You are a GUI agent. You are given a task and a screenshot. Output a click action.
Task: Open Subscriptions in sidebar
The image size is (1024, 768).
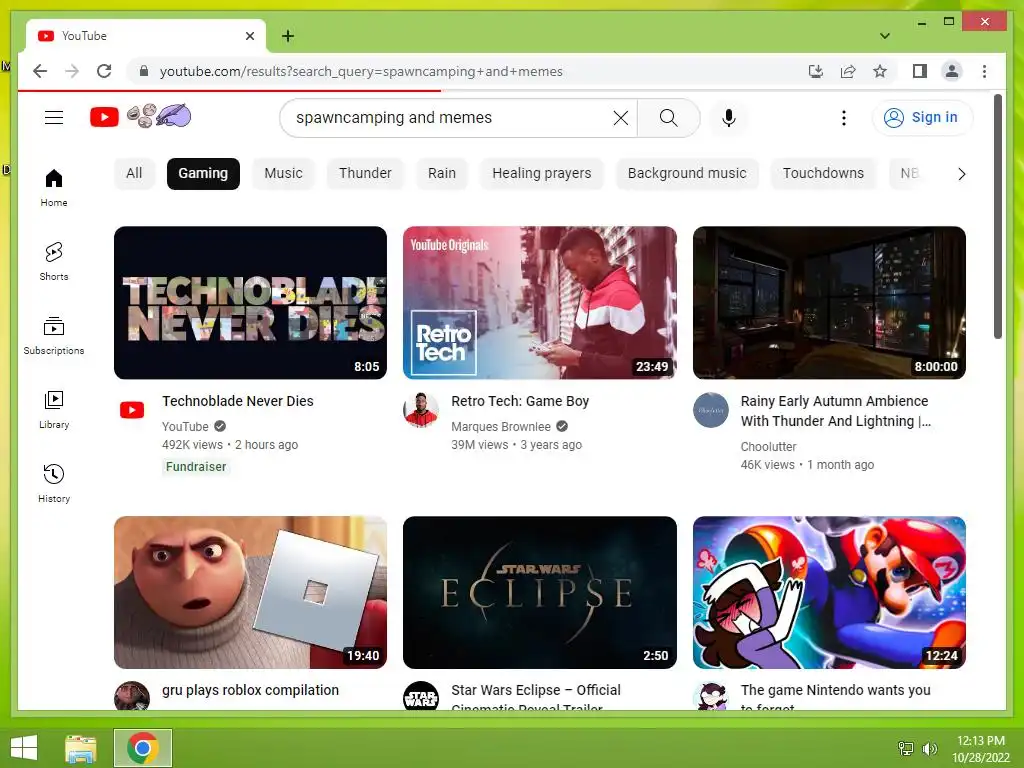pos(54,336)
